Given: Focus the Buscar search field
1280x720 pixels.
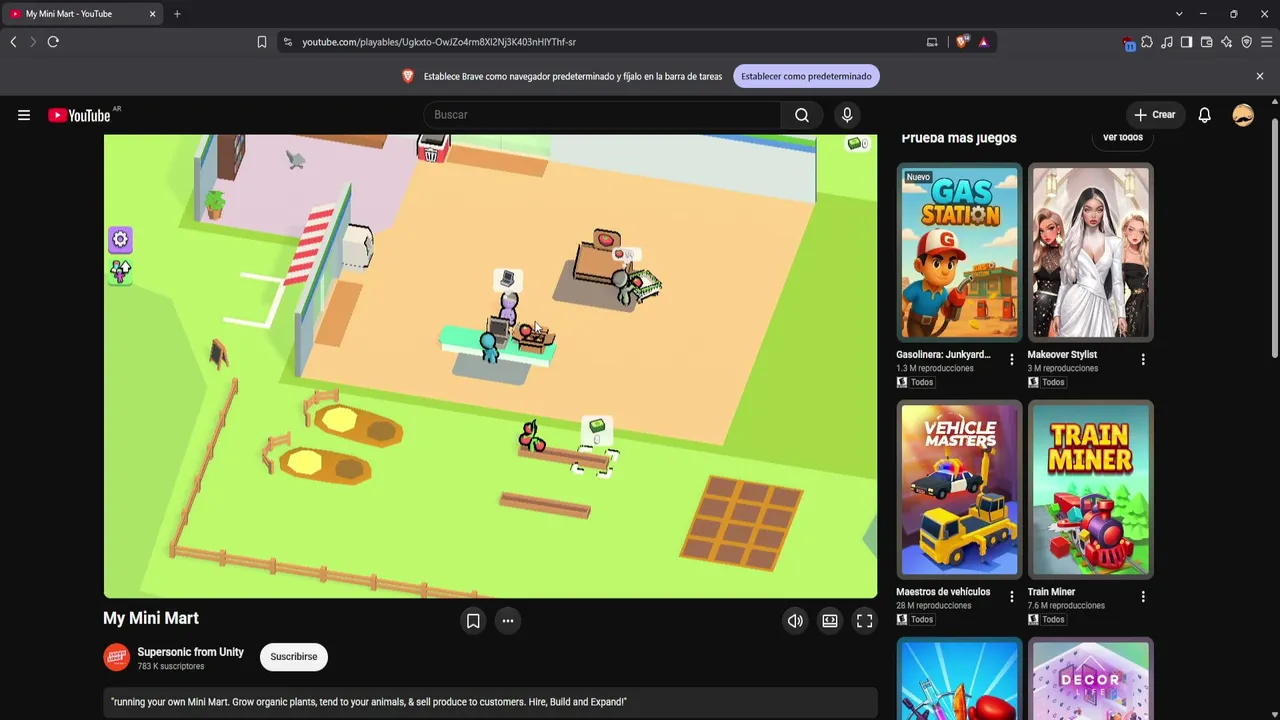Looking at the screenshot, I should [603, 115].
